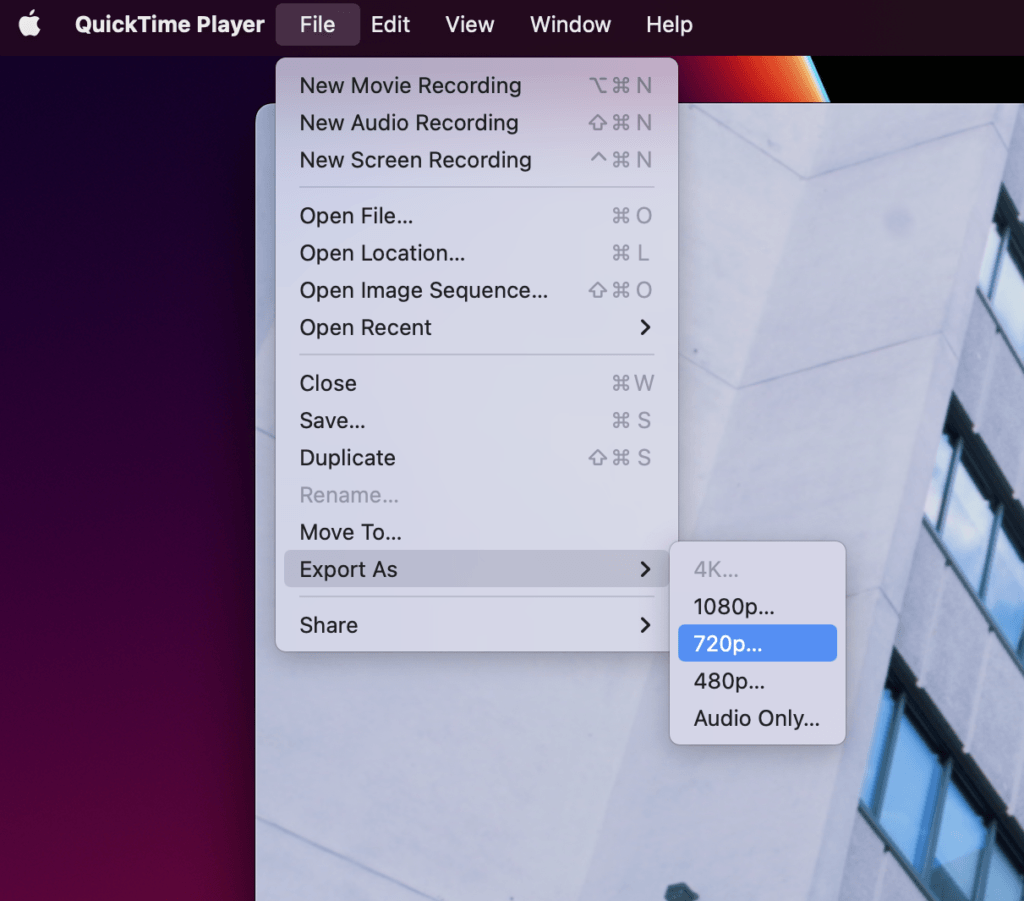The width and height of the screenshot is (1024, 901).
Task: Close the open File menu
Action: (317, 25)
